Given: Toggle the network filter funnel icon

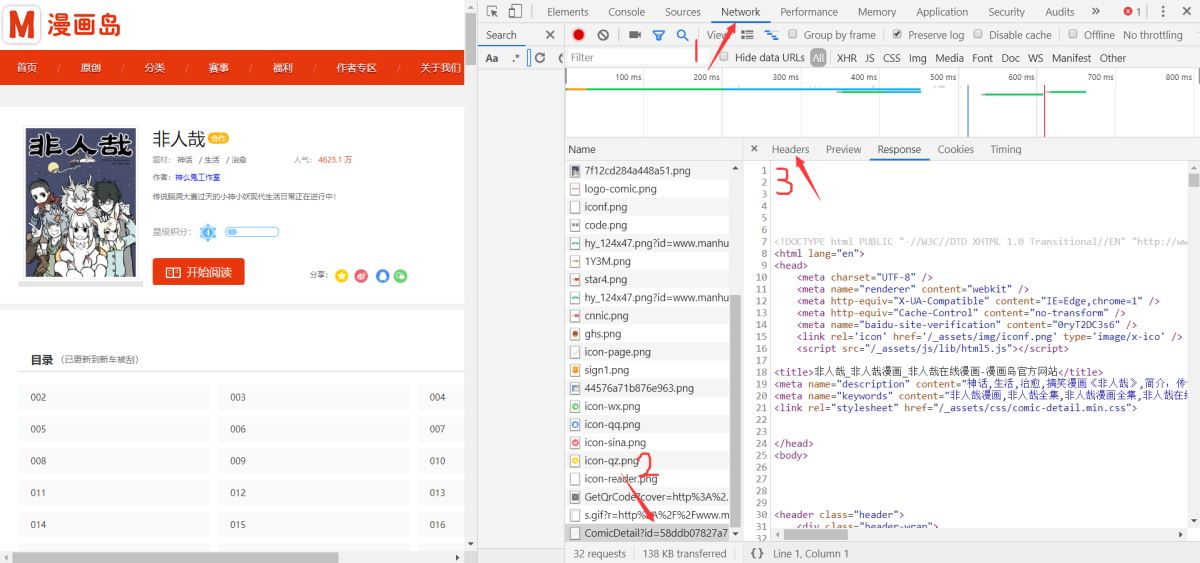Looking at the screenshot, I should [659, 35].
